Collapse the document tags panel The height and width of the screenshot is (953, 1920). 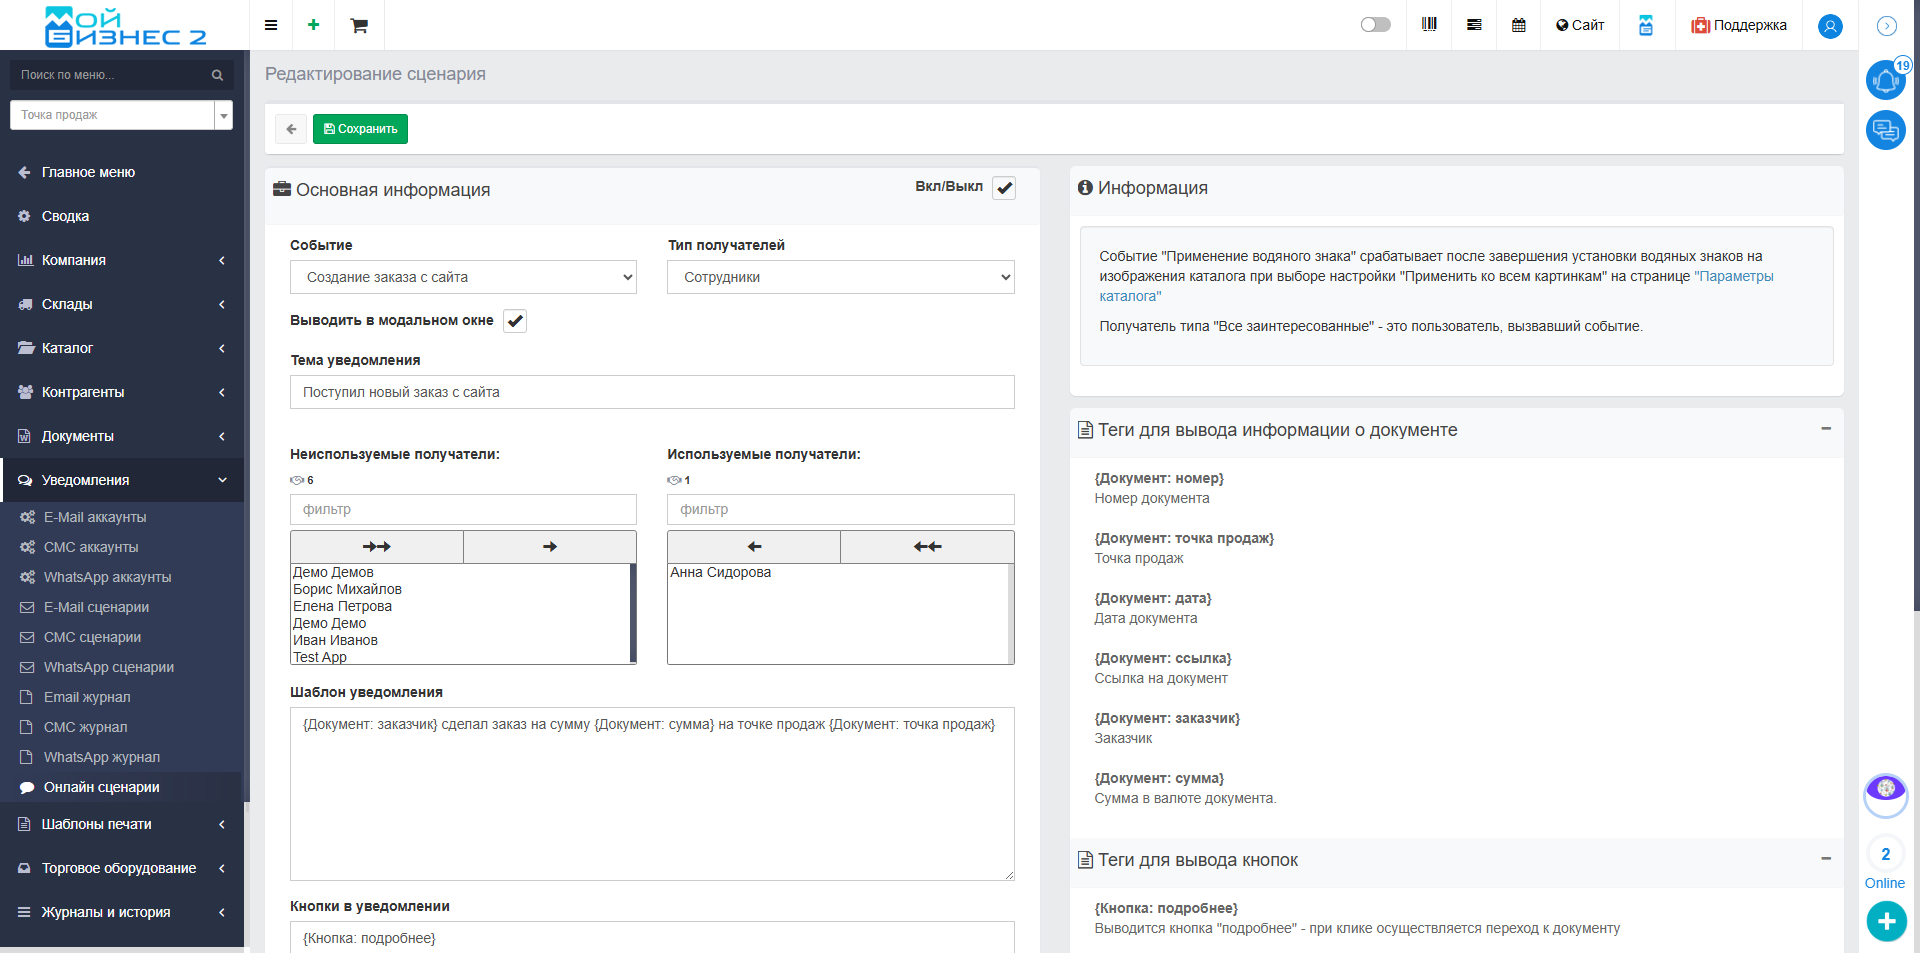pyautogui.click(x=1825, y=429)
